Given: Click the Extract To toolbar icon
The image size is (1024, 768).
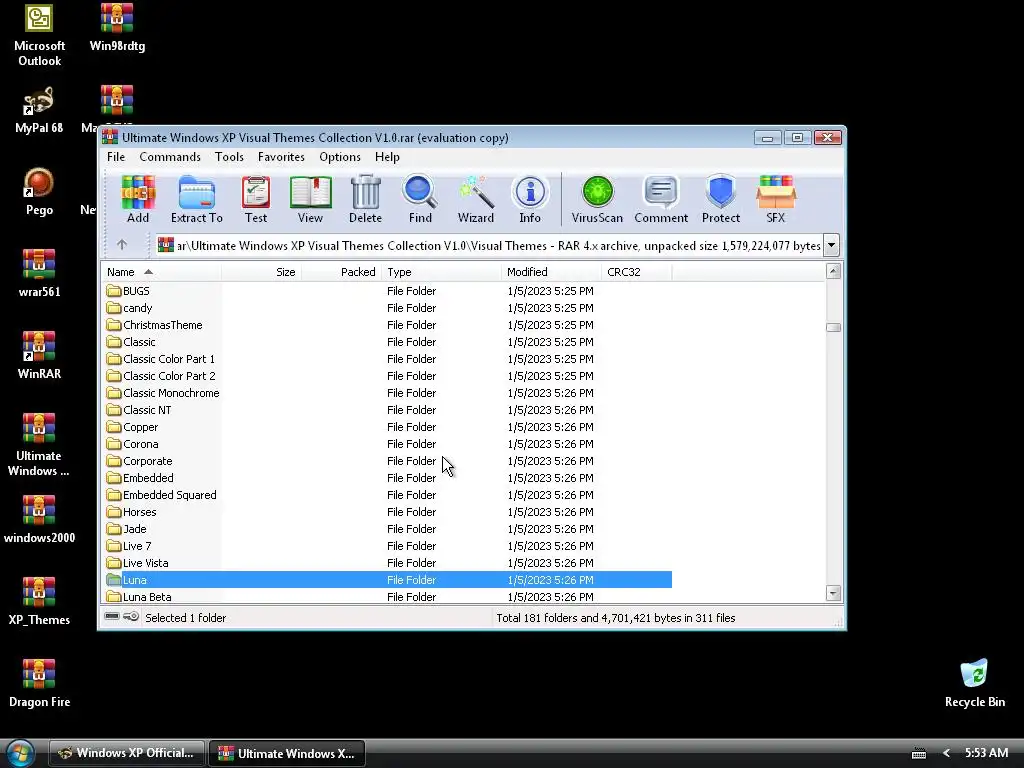Looking at the screenshot, I should (197, 199).
